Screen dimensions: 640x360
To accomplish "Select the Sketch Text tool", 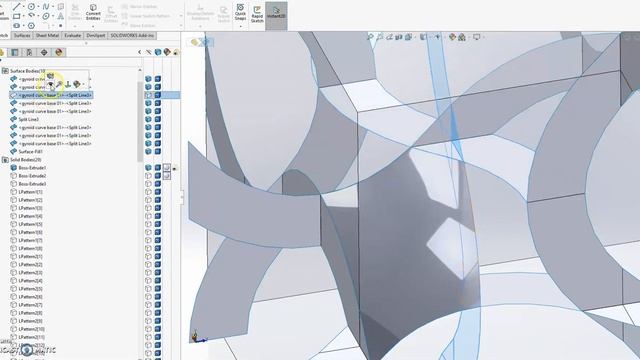I will point(60,16).
